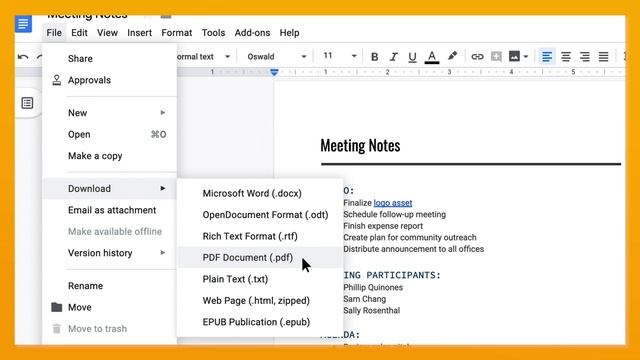Open the View menu
Viewport: 640px width, 360px height.
tap(107, 33)
